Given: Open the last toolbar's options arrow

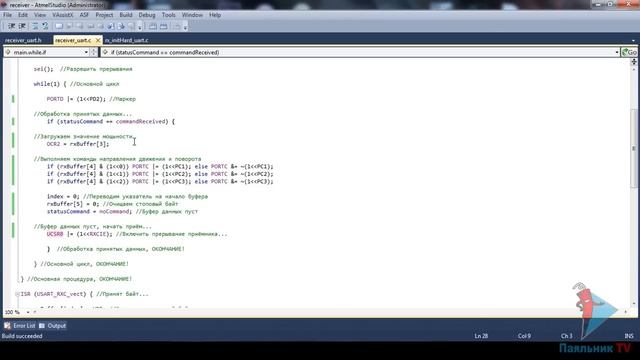Looking at the screenshot, I should click(185, 27).
